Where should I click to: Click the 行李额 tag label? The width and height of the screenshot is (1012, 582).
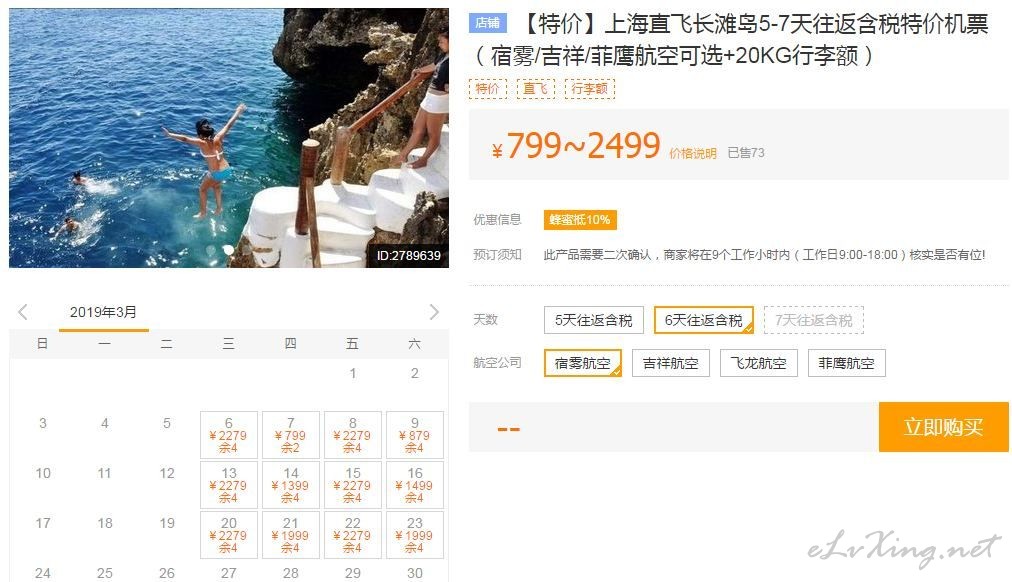[x=590, y=88]
